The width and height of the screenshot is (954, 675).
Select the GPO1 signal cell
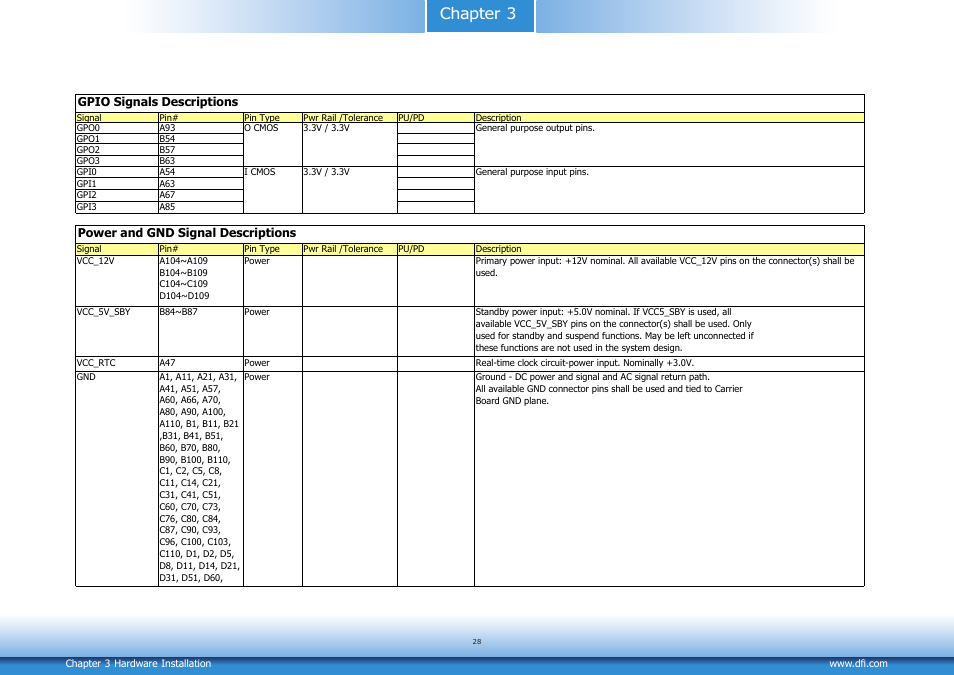click(x=117, y=139)
